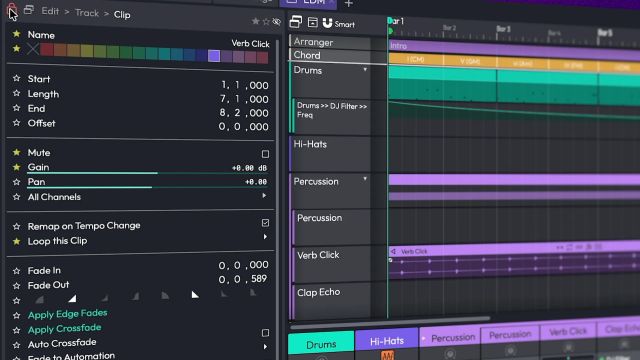Toggle hidden properties eye icon
The width and height of the screenshot is (640, 360).
click(277, 22)
